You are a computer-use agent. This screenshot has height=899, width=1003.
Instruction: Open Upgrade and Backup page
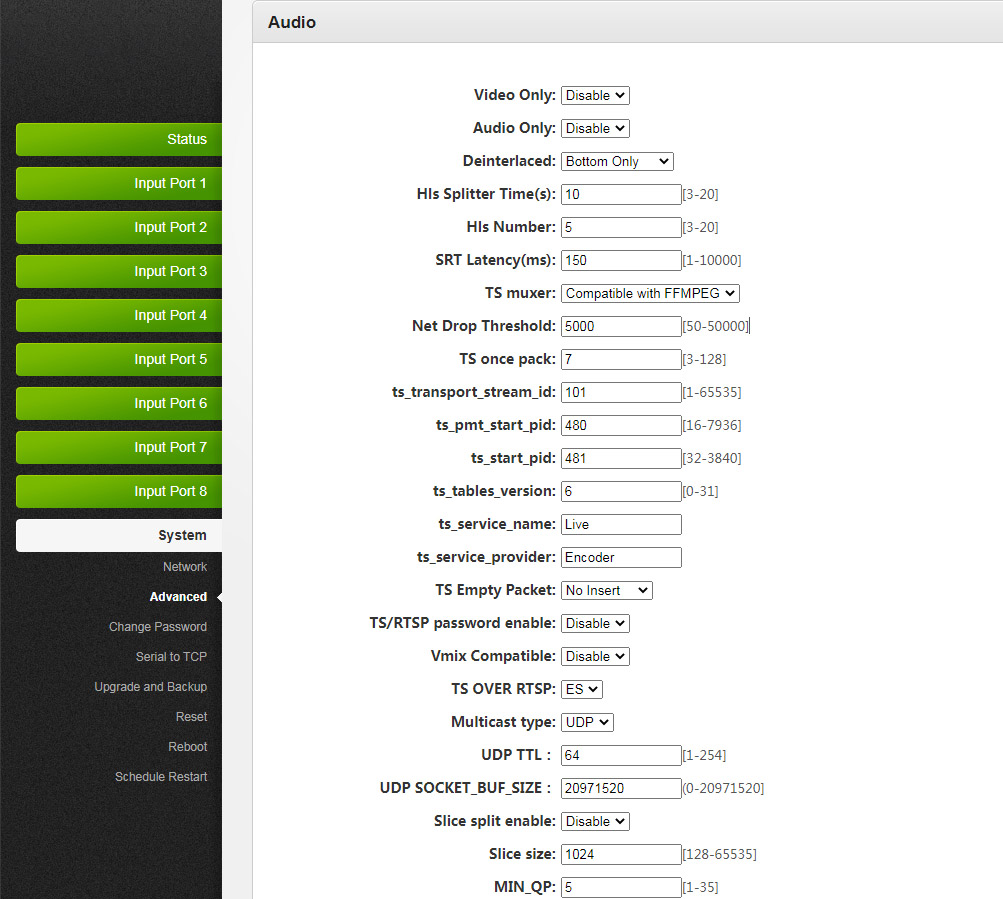click(x=151, y=687)
